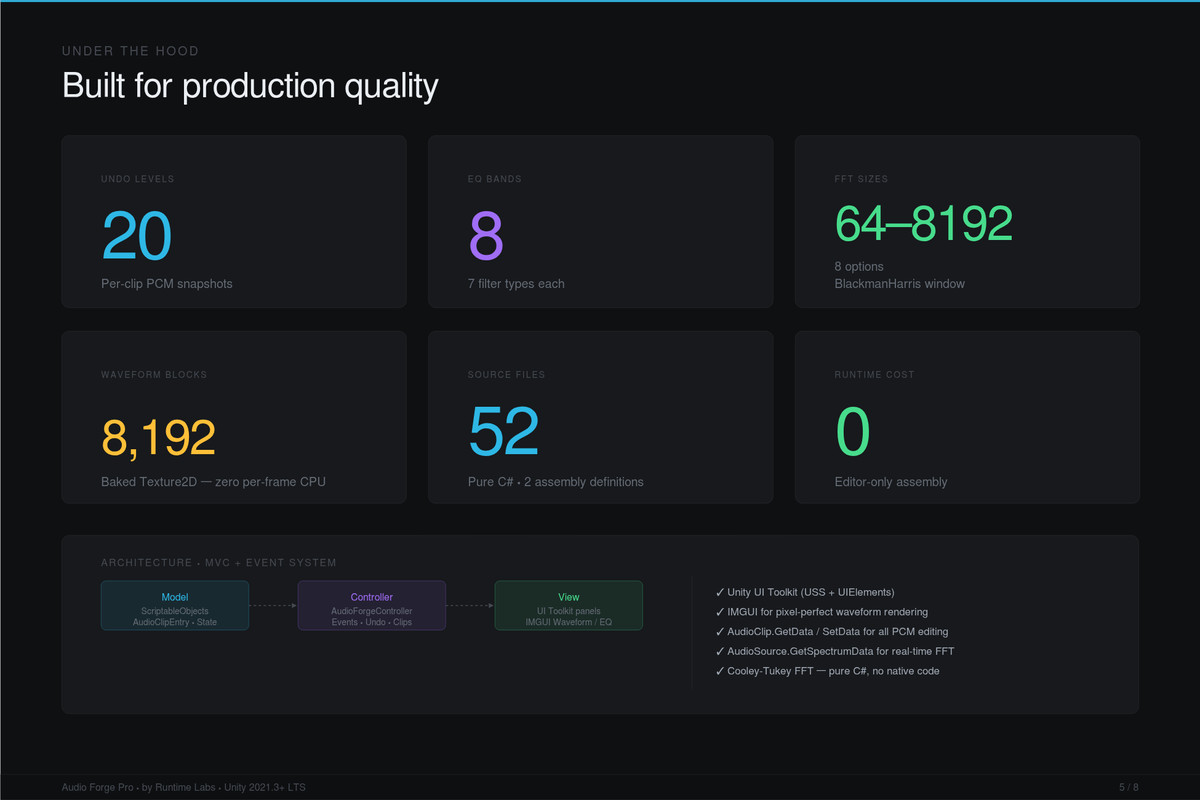This screenshot has height=800, width=1200.
Task: Click the Controller architecture box
Action: pos(372,606)
